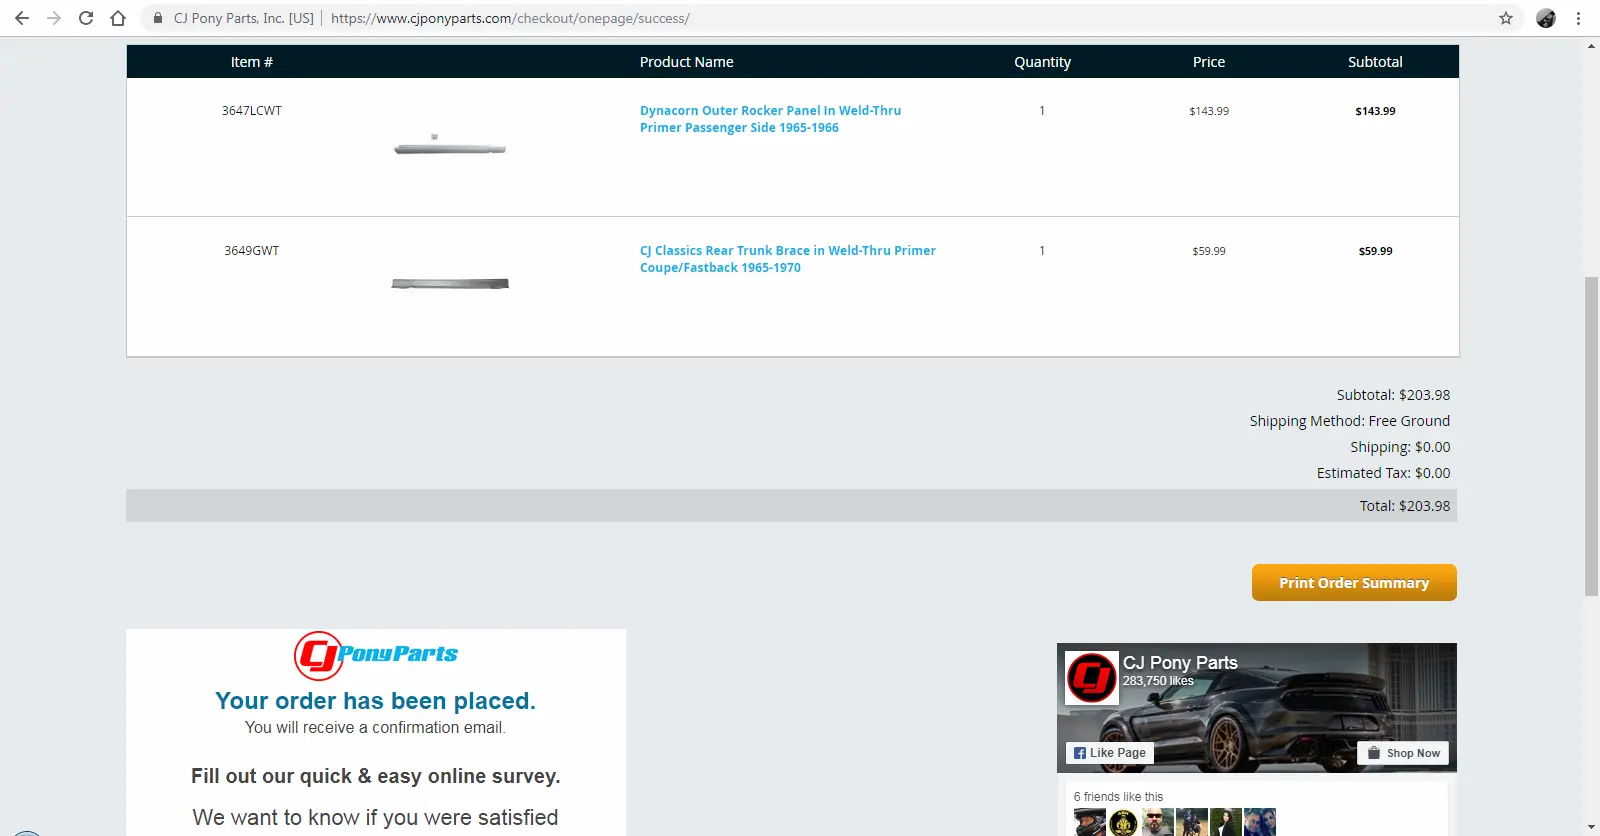
Task: Click the Subtotal column header
Action: click(1375, 62)
